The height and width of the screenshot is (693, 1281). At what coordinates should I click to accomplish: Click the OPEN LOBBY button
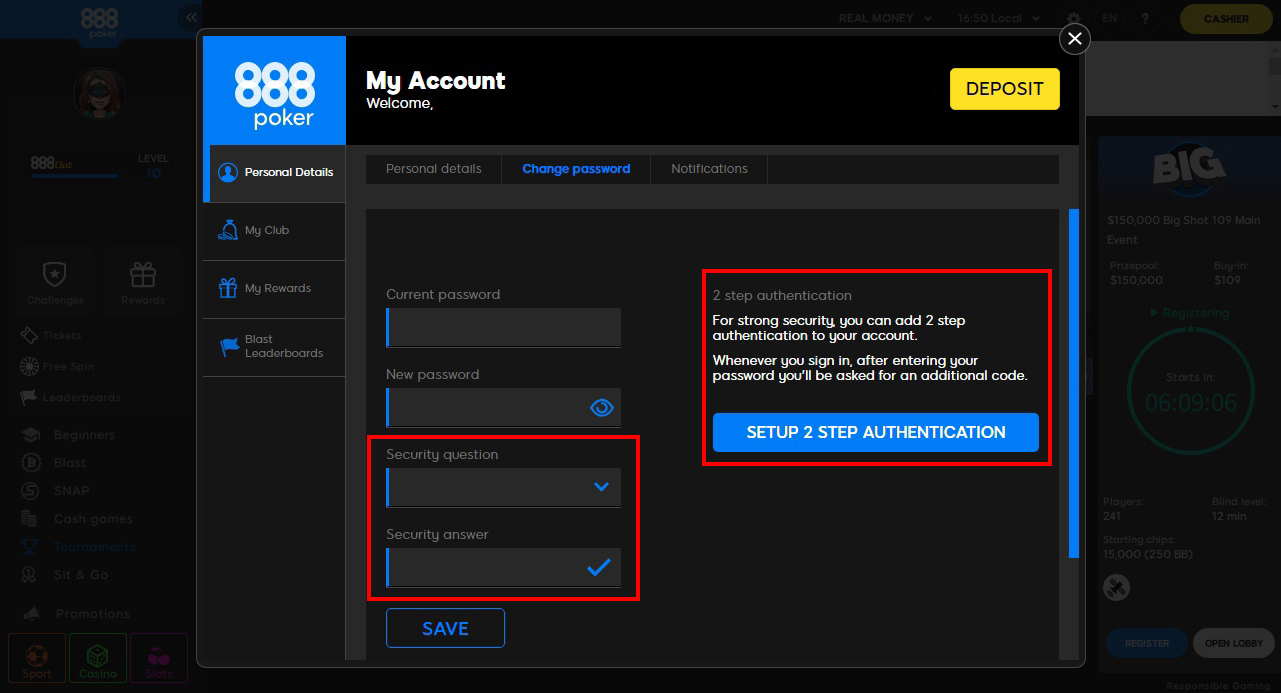(1233, 643)
